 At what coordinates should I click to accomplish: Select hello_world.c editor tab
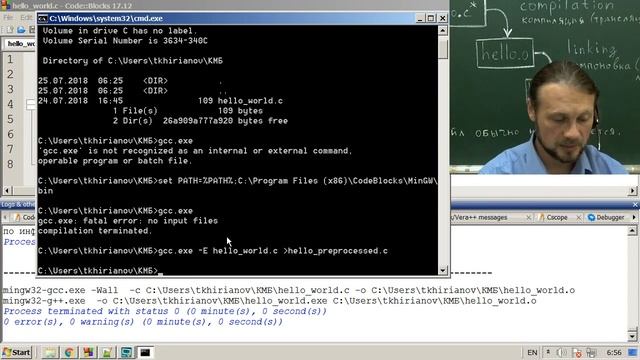(x=20, y=44)
